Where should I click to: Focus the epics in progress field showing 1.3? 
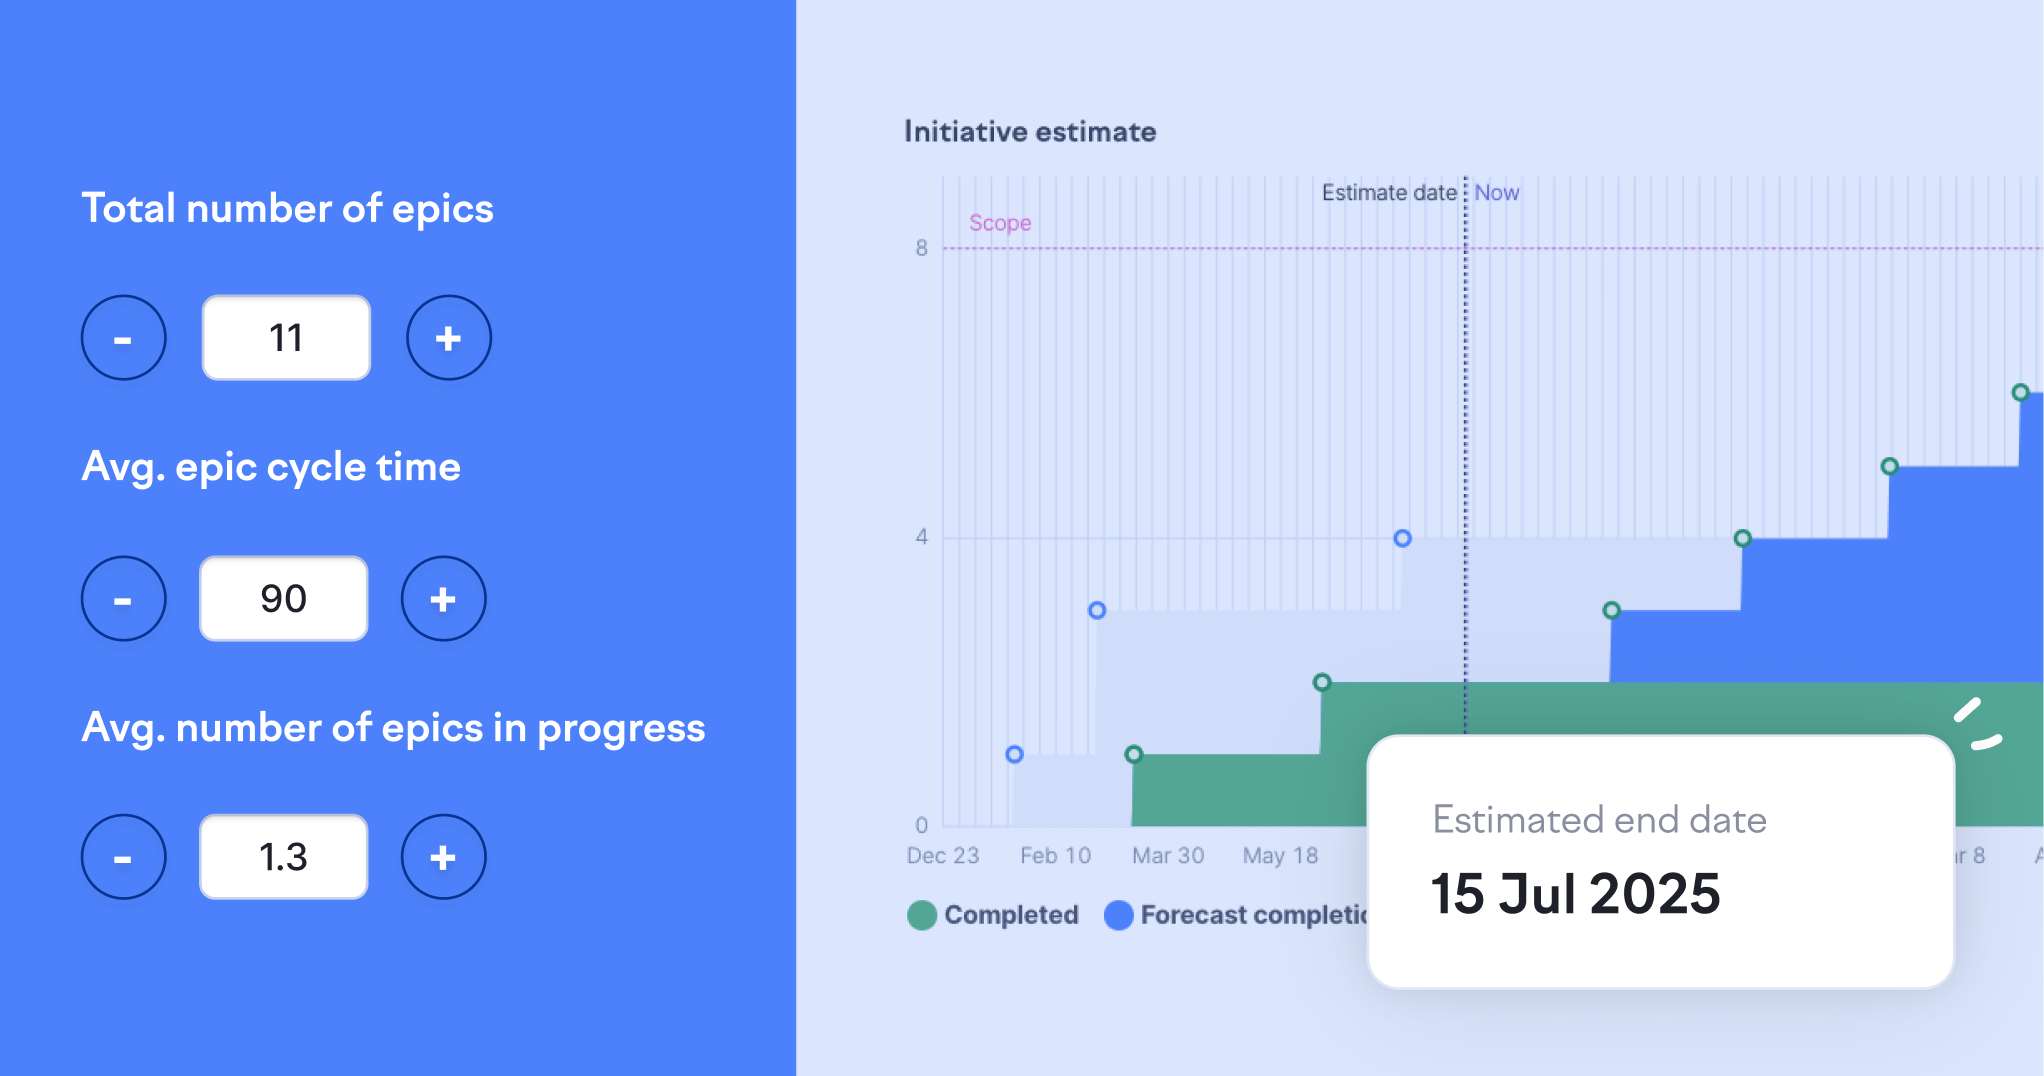coord(284,857)
